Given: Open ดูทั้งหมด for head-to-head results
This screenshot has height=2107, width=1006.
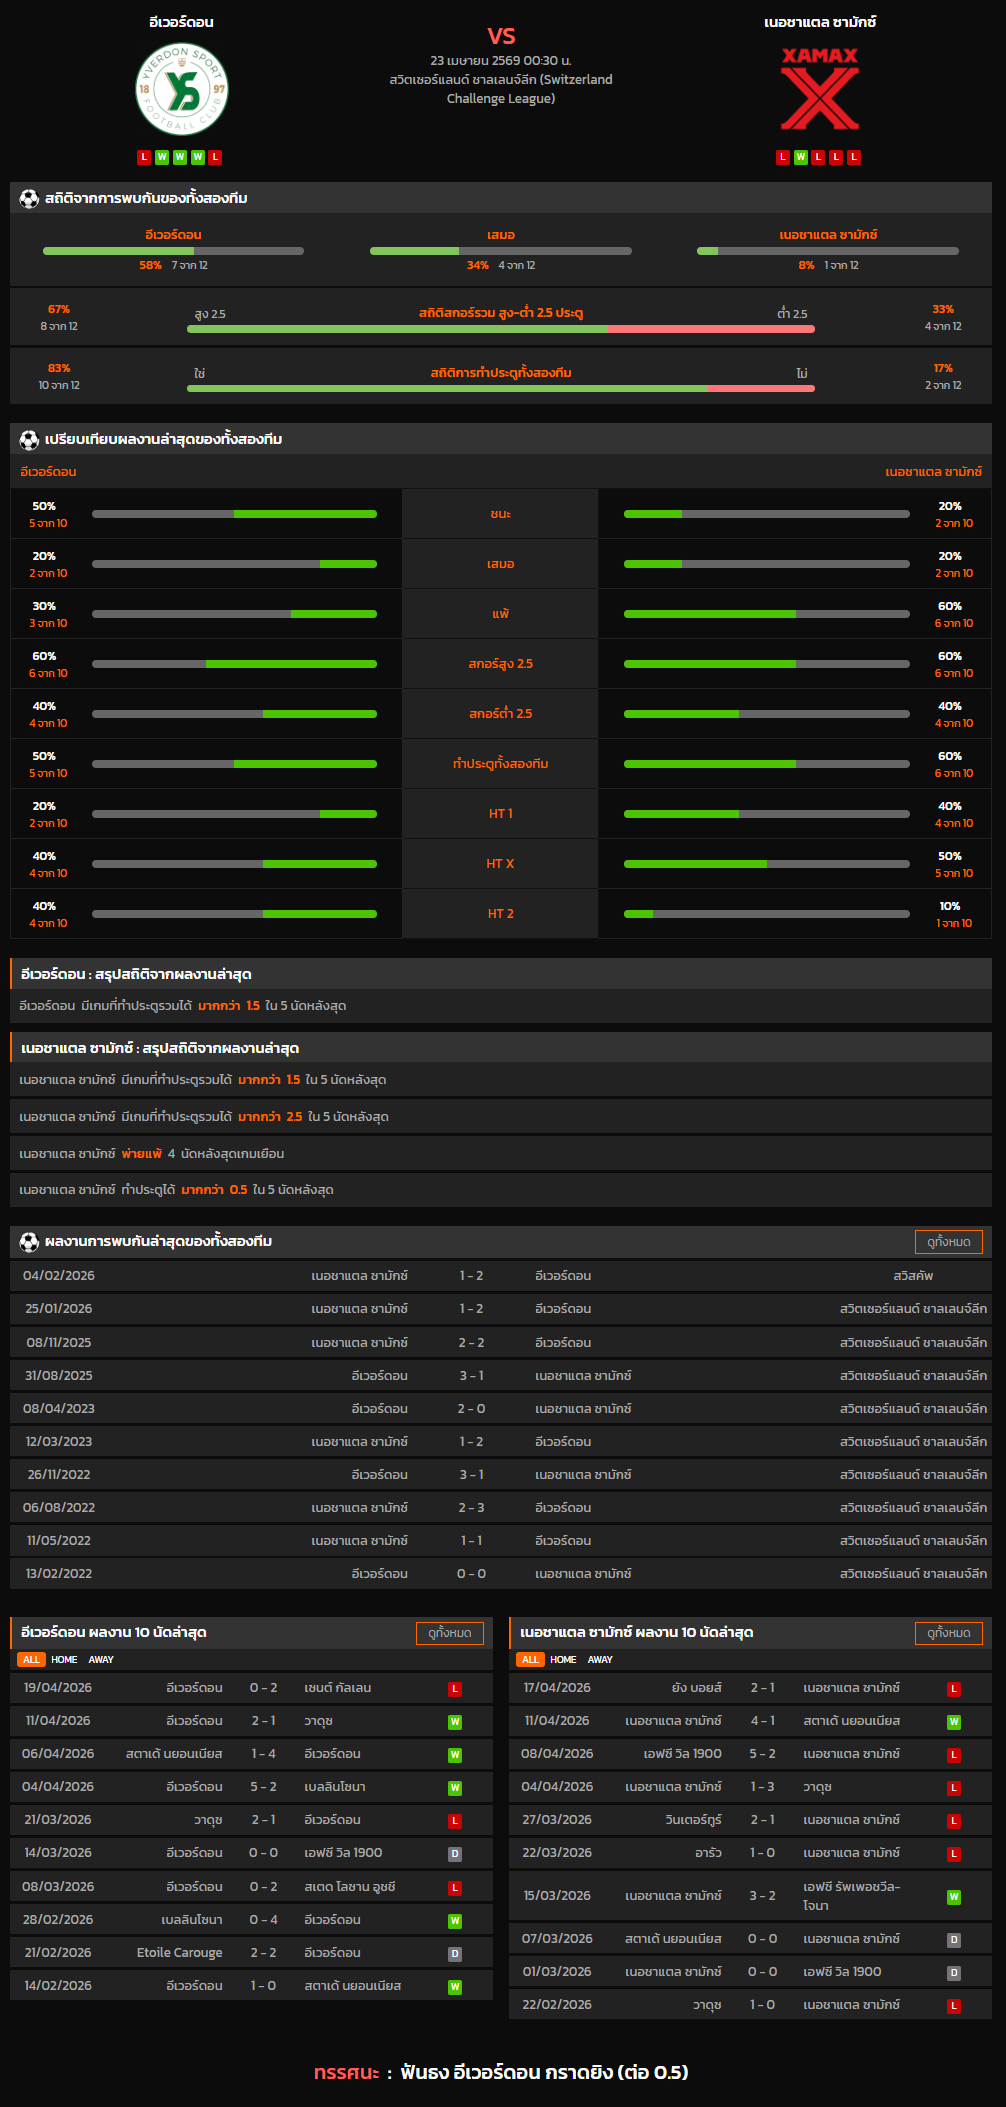Looking at the screenshot, I should point(948,1241).
